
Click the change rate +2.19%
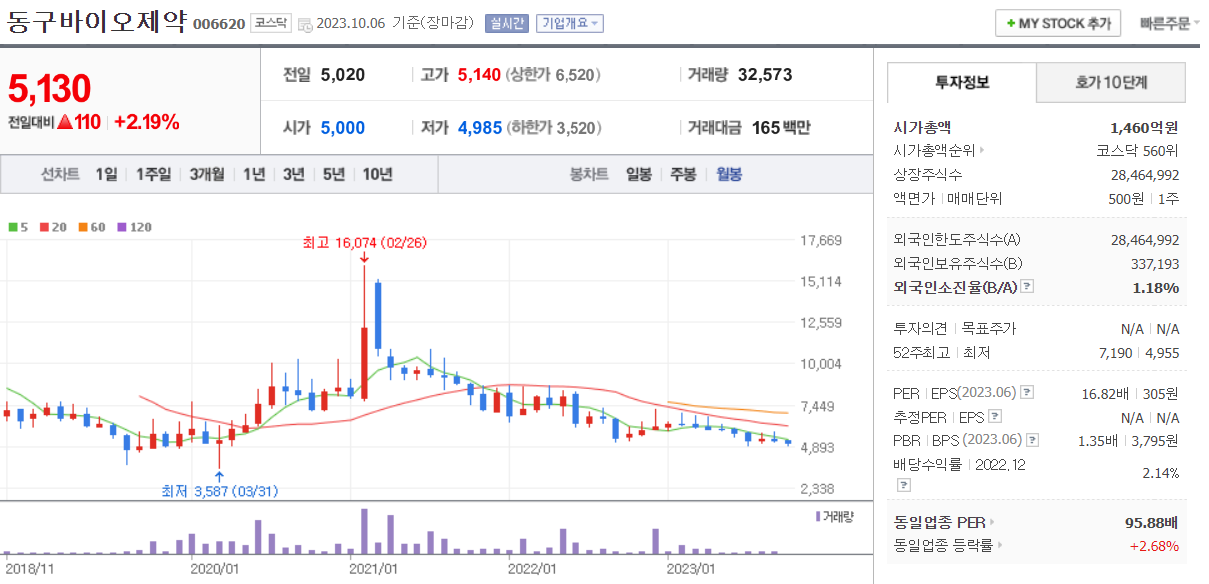pos(147,122)
